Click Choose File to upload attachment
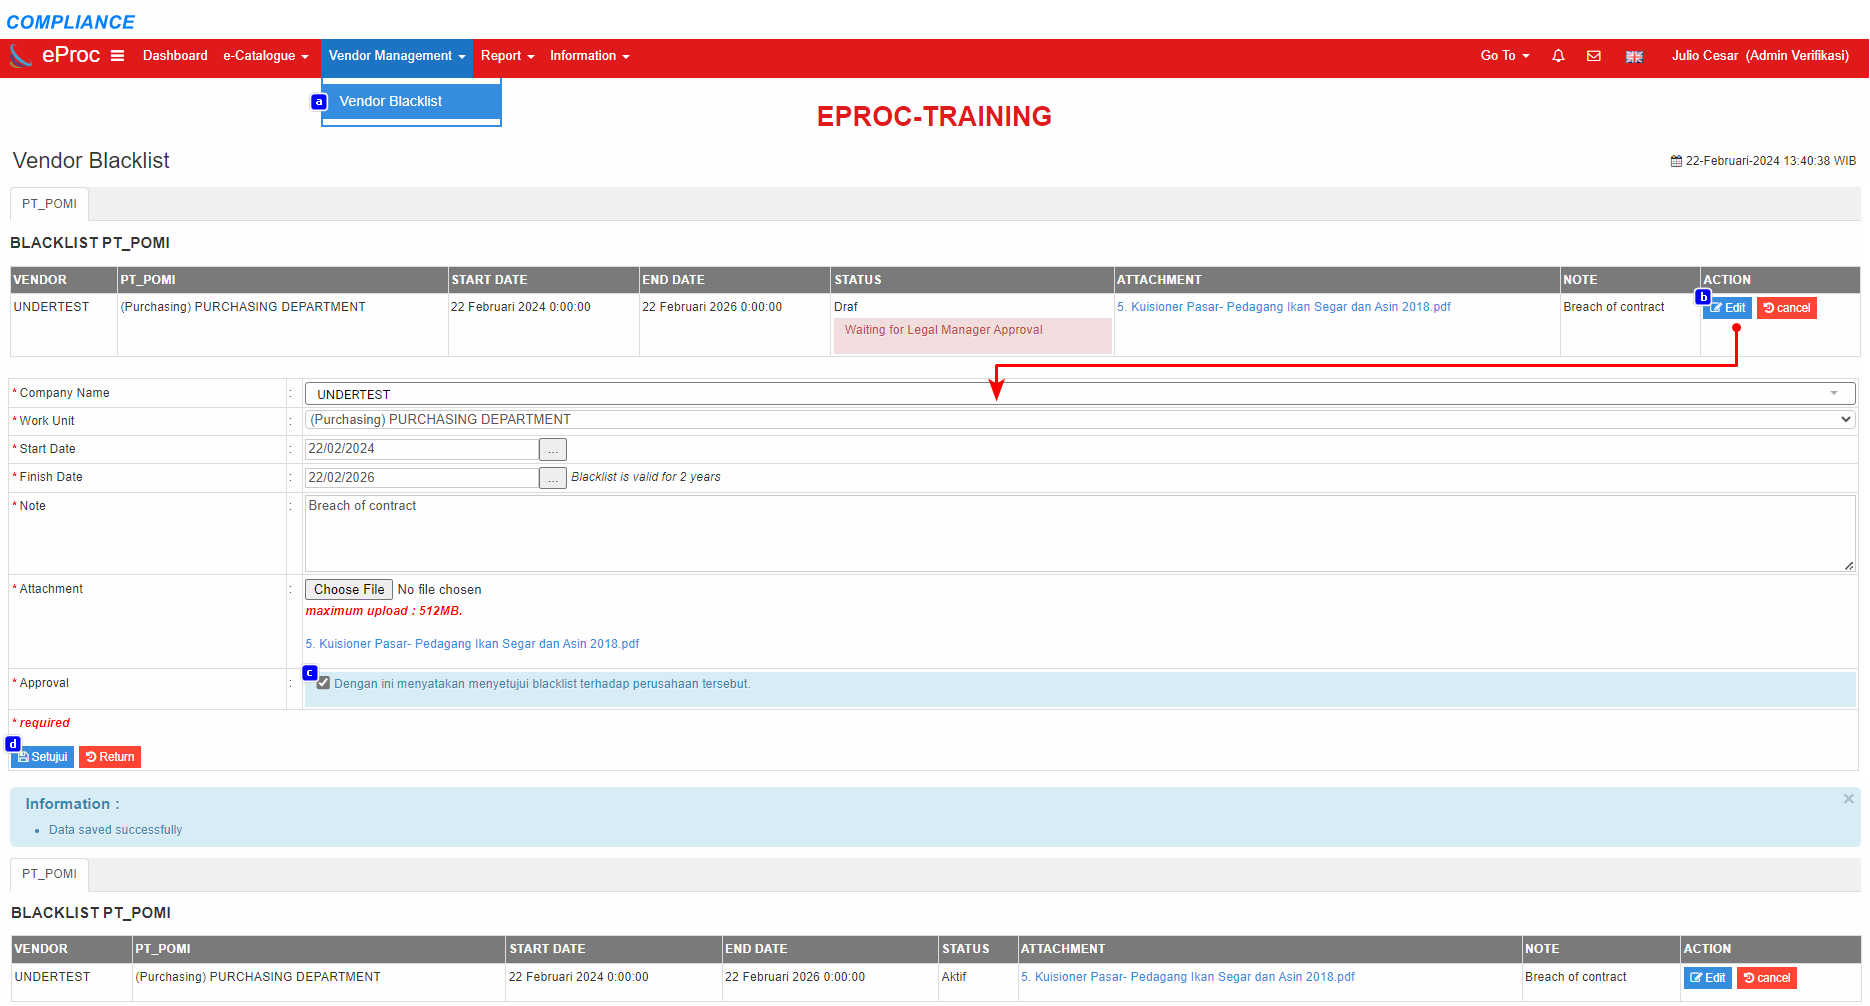 pos(348,590)
